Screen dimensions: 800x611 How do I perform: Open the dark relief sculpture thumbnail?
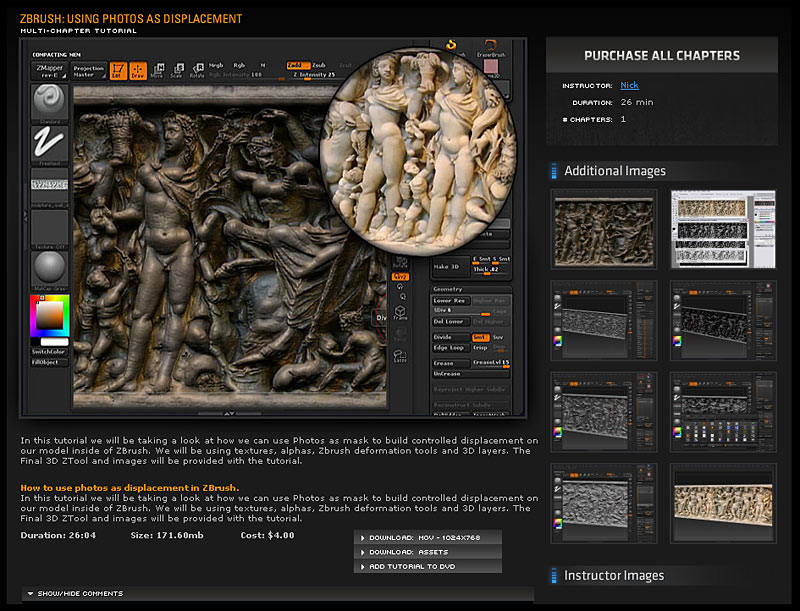(604, 229)
